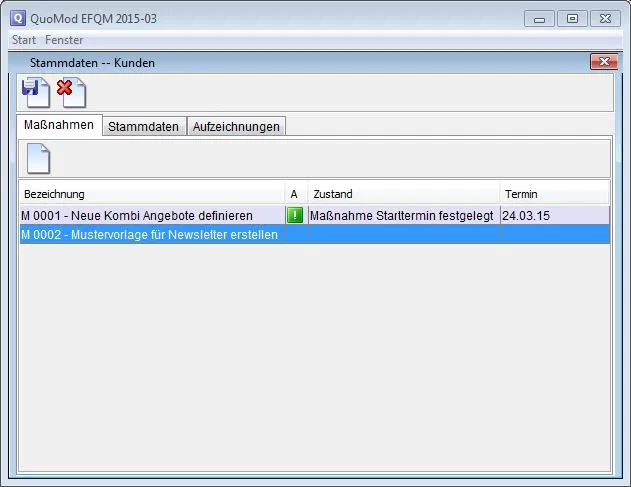Image resolution: width=631 pixels, height=487 pixels.
Task: Close the Stammdaten -- Kunden inner window
Action: click(603, 63)
